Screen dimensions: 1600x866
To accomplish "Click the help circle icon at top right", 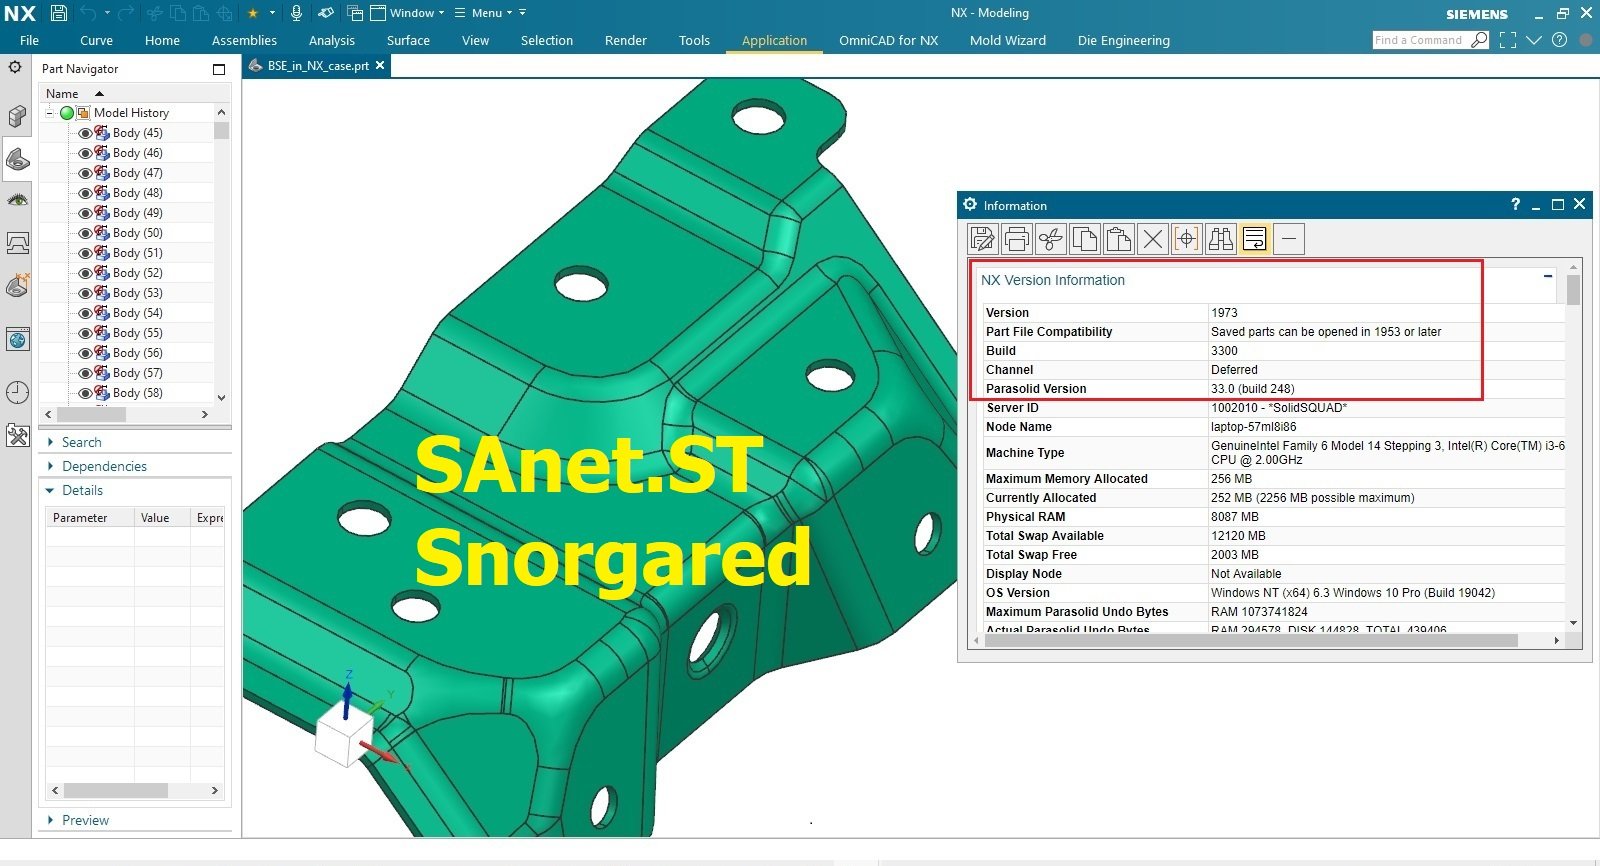I will pyautogui.click(x=1559, y=40).
